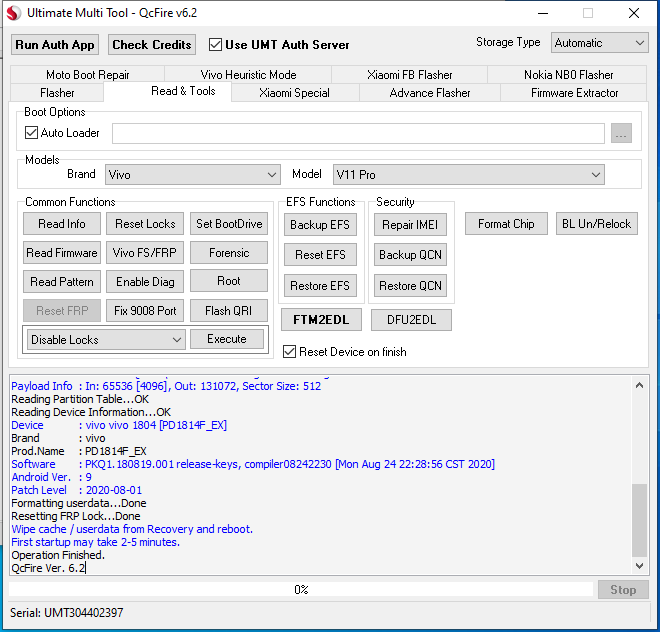Switch to the Moto Boot Repair tab
The image size is (660, 632).
[x=88, y=75]
